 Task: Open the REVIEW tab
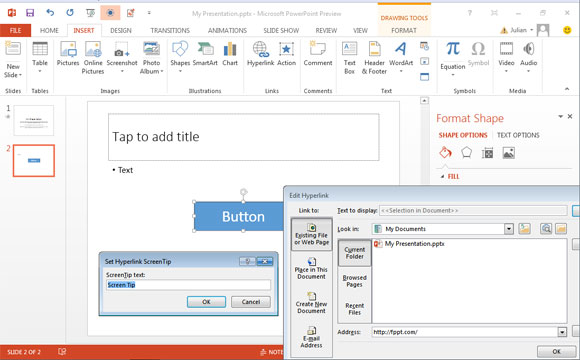[x=326, y=30]
